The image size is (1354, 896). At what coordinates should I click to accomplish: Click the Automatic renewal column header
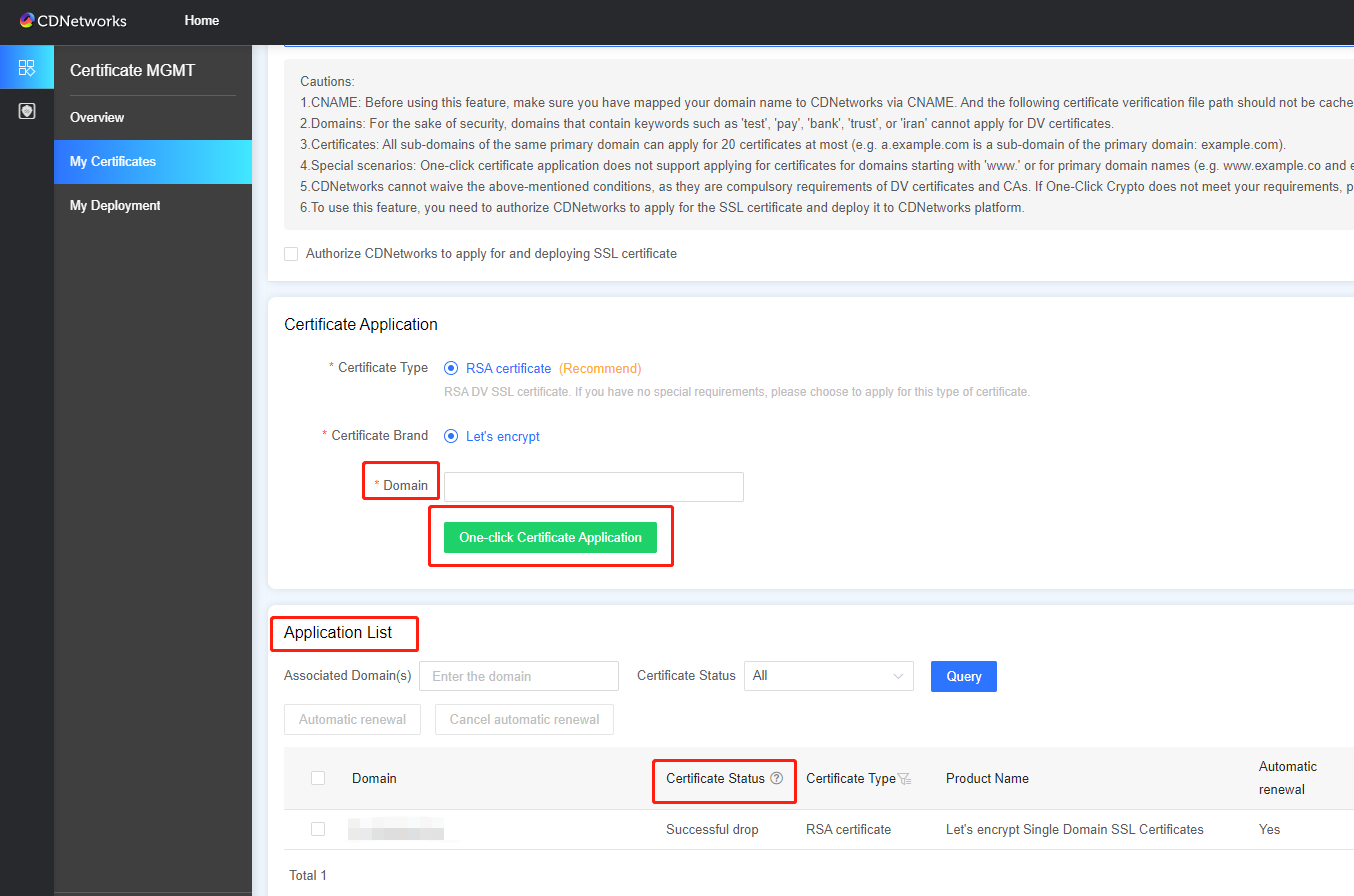tap(1288, 778)
